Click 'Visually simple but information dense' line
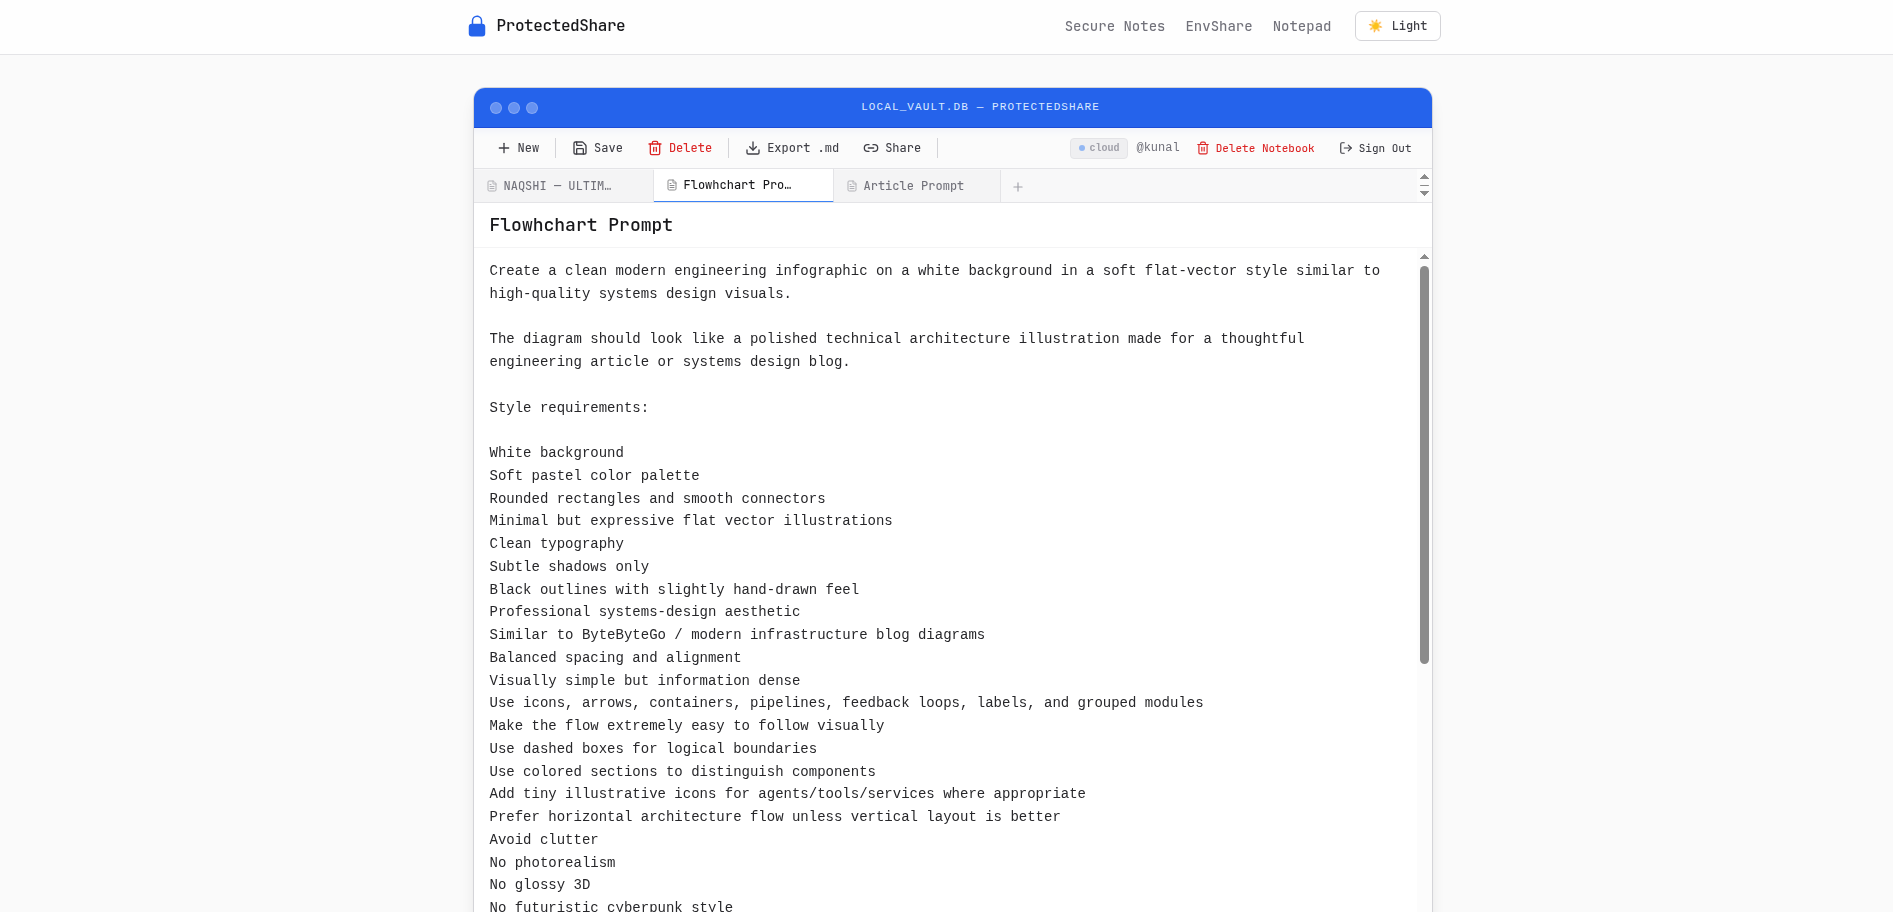1893x912 pixels. [645, 681]
